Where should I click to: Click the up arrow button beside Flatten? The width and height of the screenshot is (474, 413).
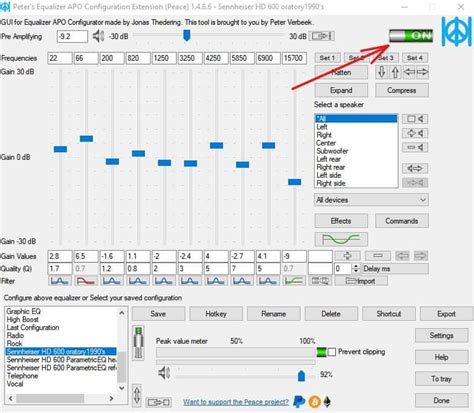[x=395, y=72]
